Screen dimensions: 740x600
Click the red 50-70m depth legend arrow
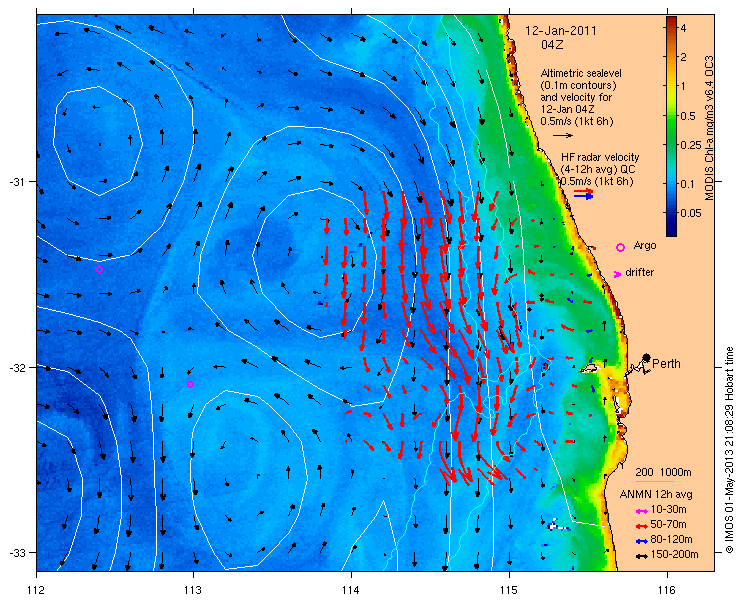point(641,525)
